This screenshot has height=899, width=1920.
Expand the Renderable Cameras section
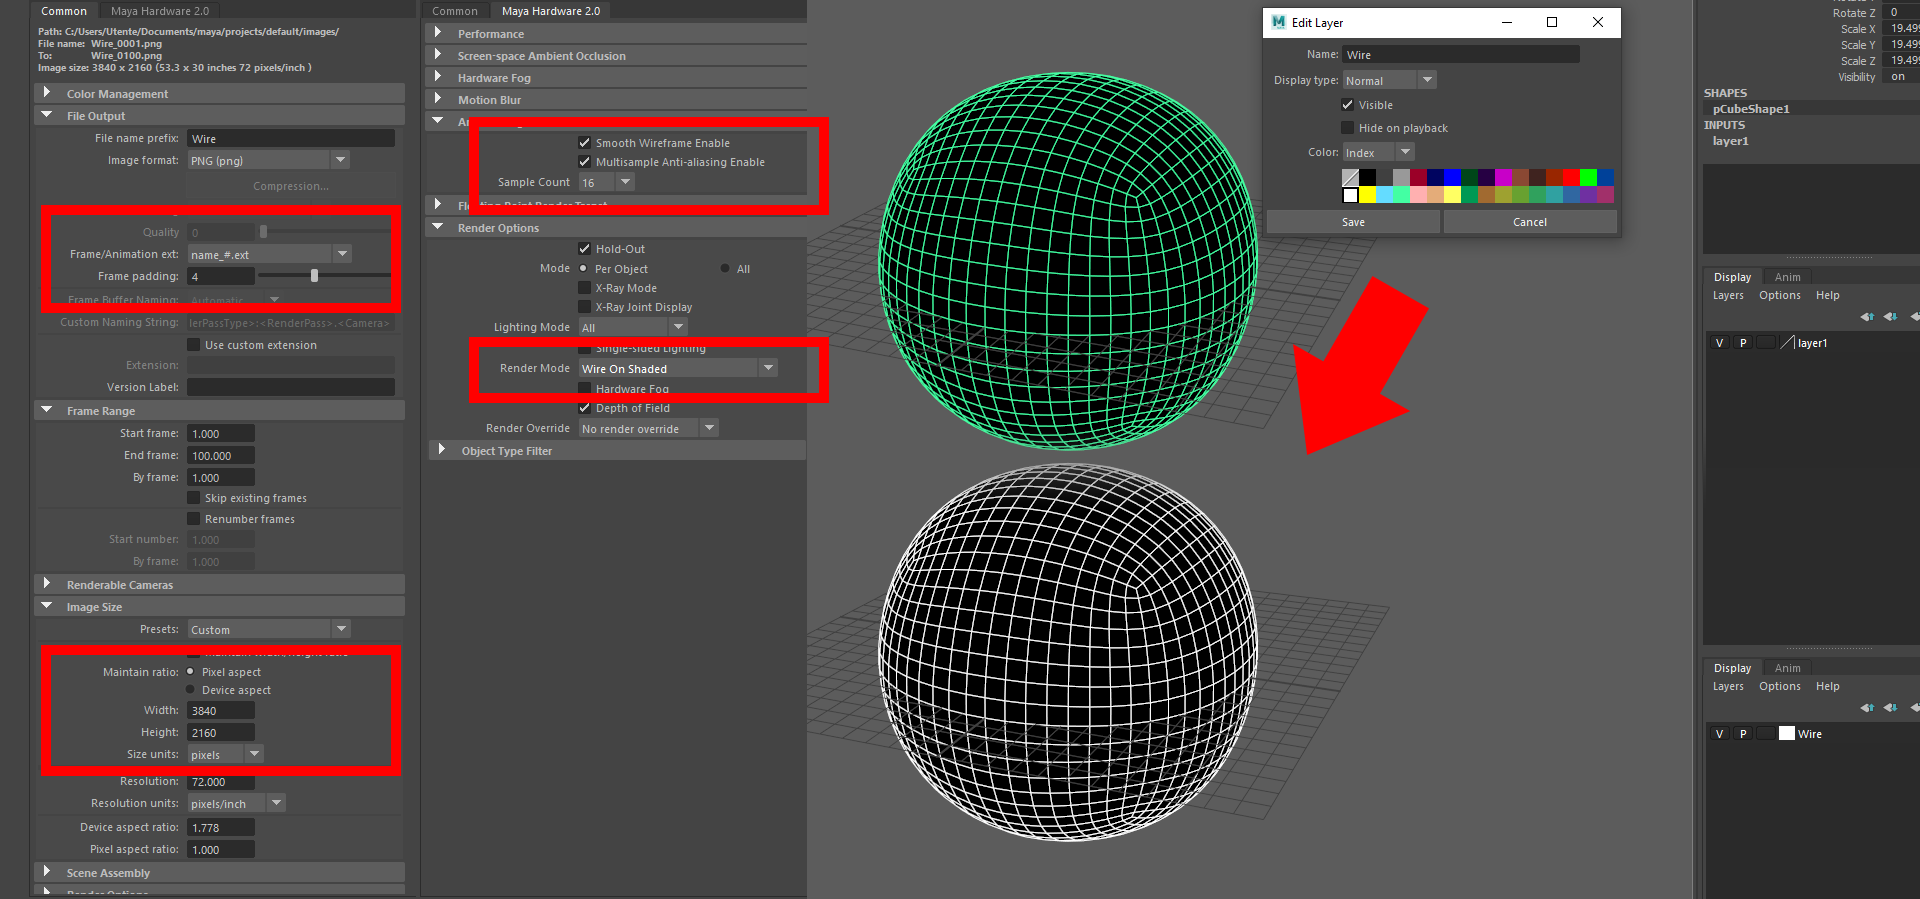pyautogui.click(x=46, y=584)
